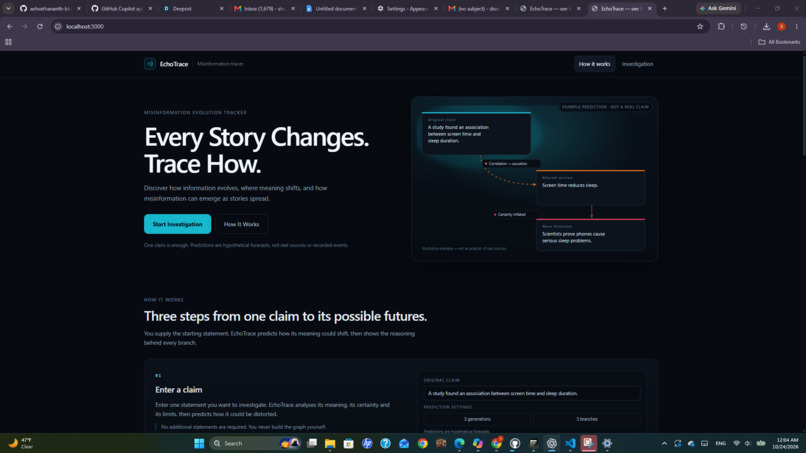Open Microsoft Store from taskbar

pos(349,443)
